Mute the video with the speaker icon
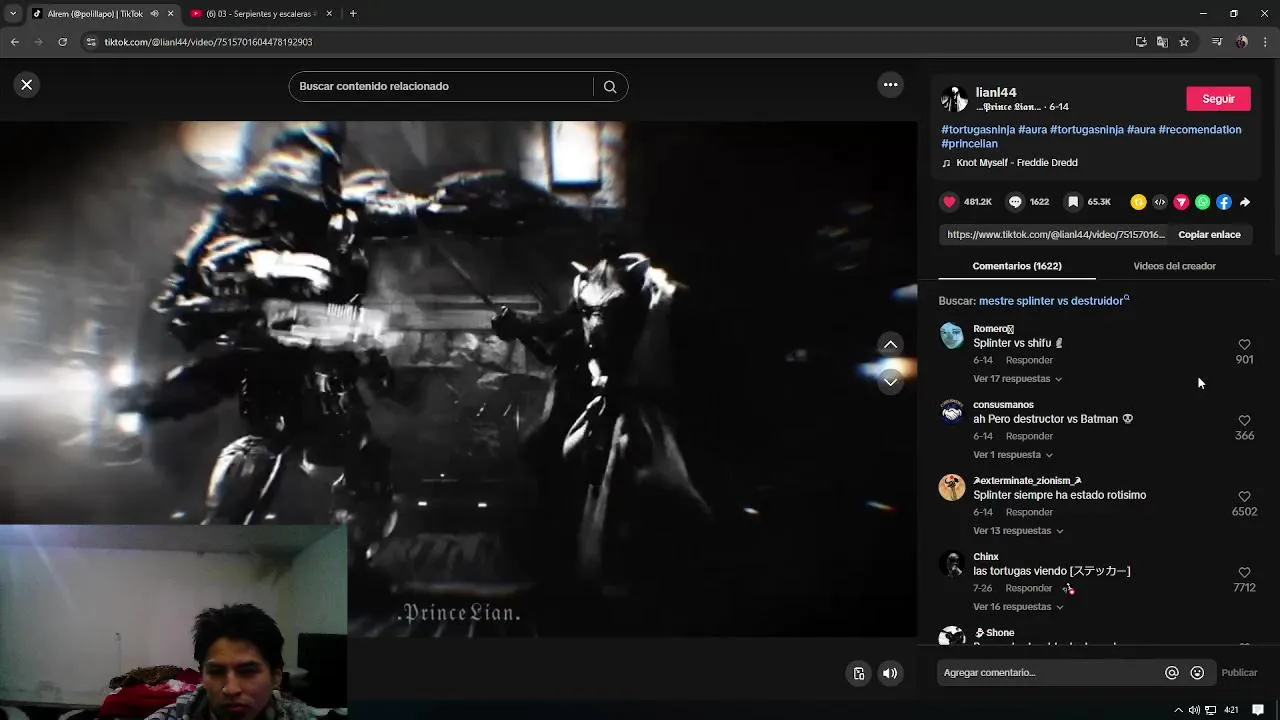1280x720 pixels. point(890,673)
